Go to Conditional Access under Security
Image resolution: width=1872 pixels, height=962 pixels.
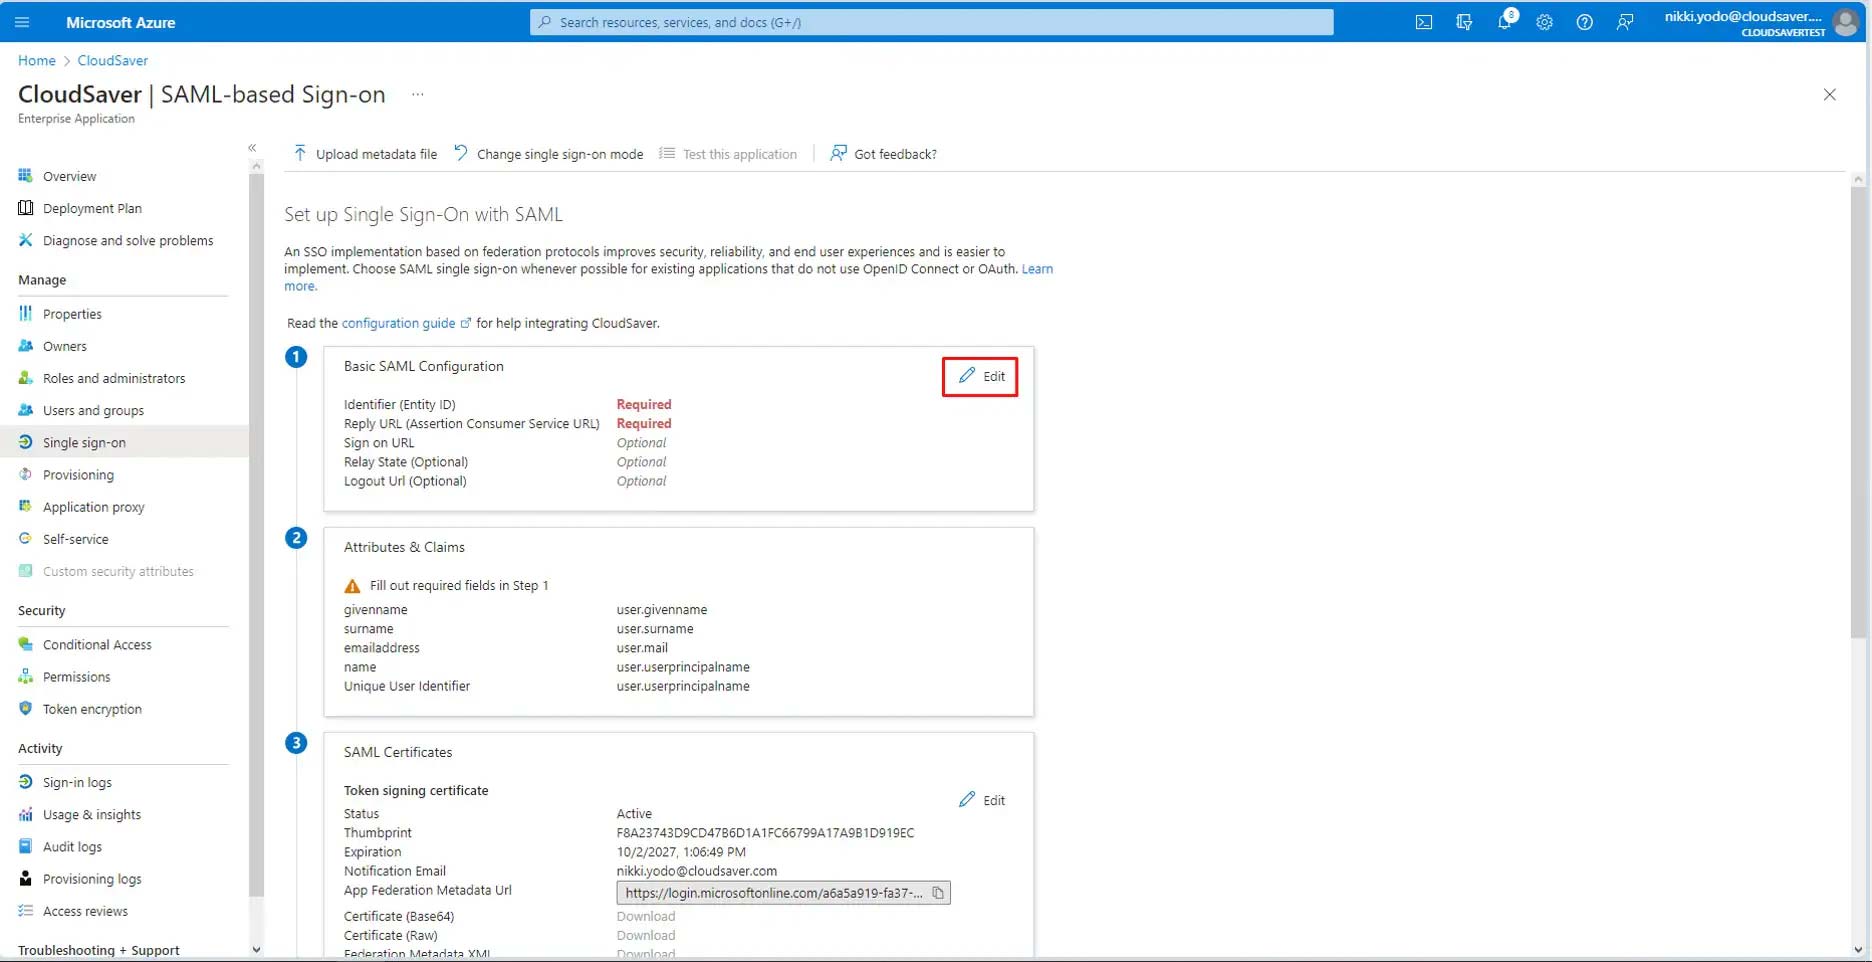point(97,645)
